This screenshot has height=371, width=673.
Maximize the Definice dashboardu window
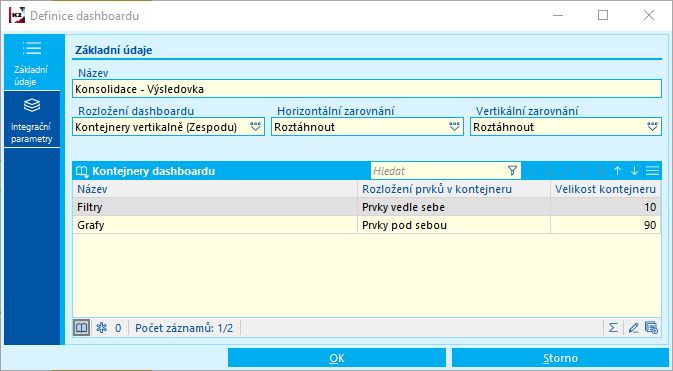click(603, 15)
